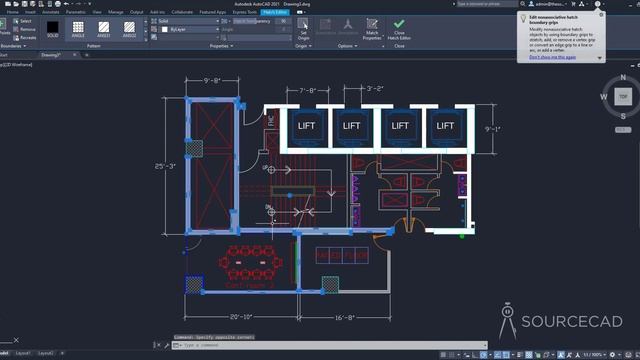This screenshot has height=360, width=640.
Task: Toggle the Annotative hatch option
Action: 348,27
